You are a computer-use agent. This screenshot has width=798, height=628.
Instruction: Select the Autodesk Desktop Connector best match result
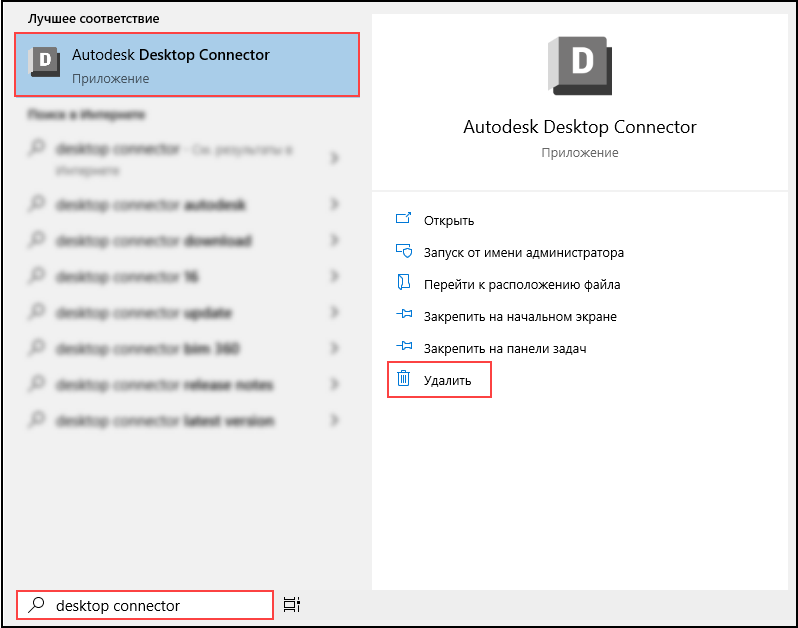[x=187, y=65]
